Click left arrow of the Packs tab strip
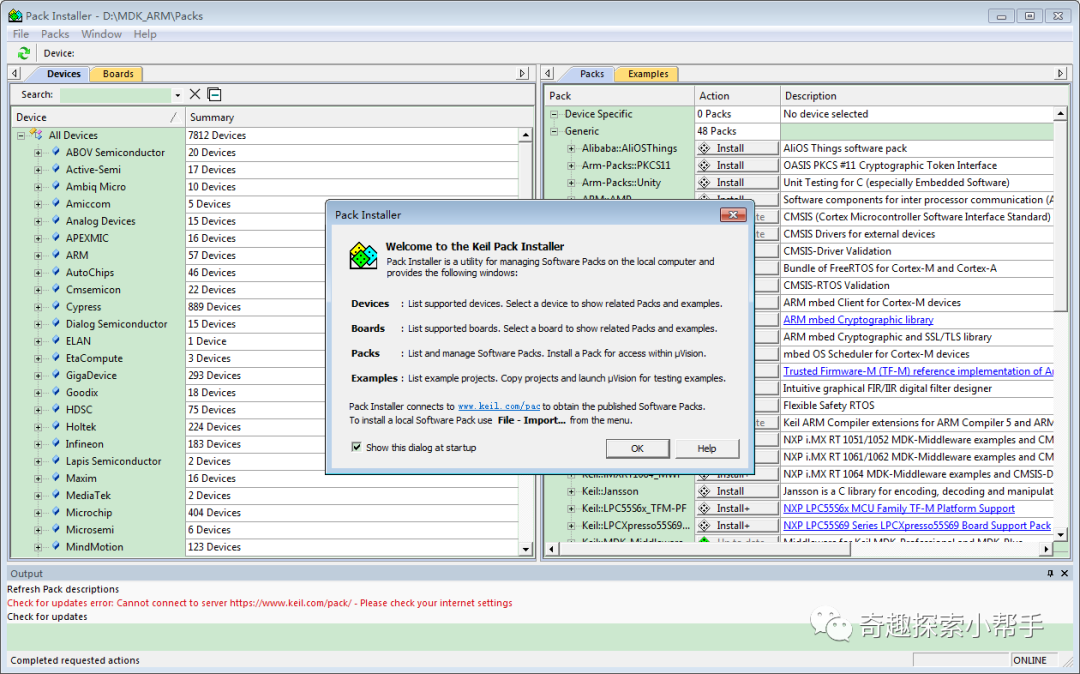The width and height of the screenshot is (1080, 674). coord(548,73)
